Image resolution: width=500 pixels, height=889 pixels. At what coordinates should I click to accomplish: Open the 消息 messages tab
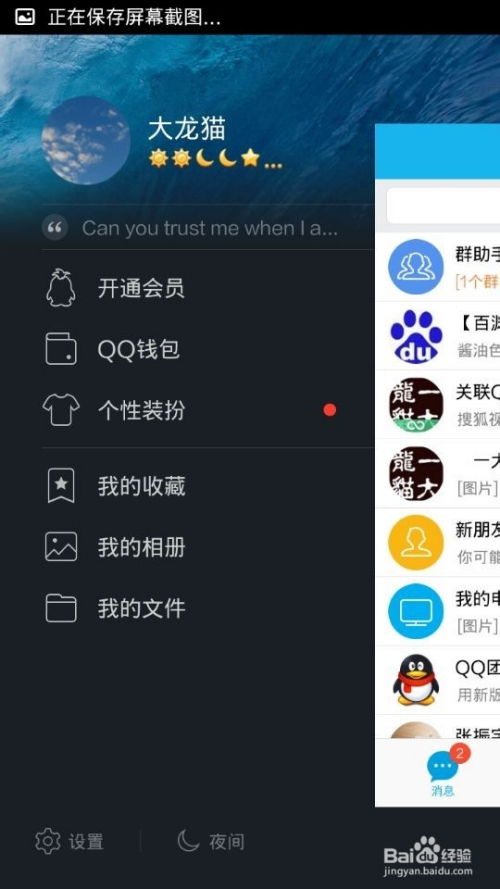pyautogui.click(x=443, y=772)
